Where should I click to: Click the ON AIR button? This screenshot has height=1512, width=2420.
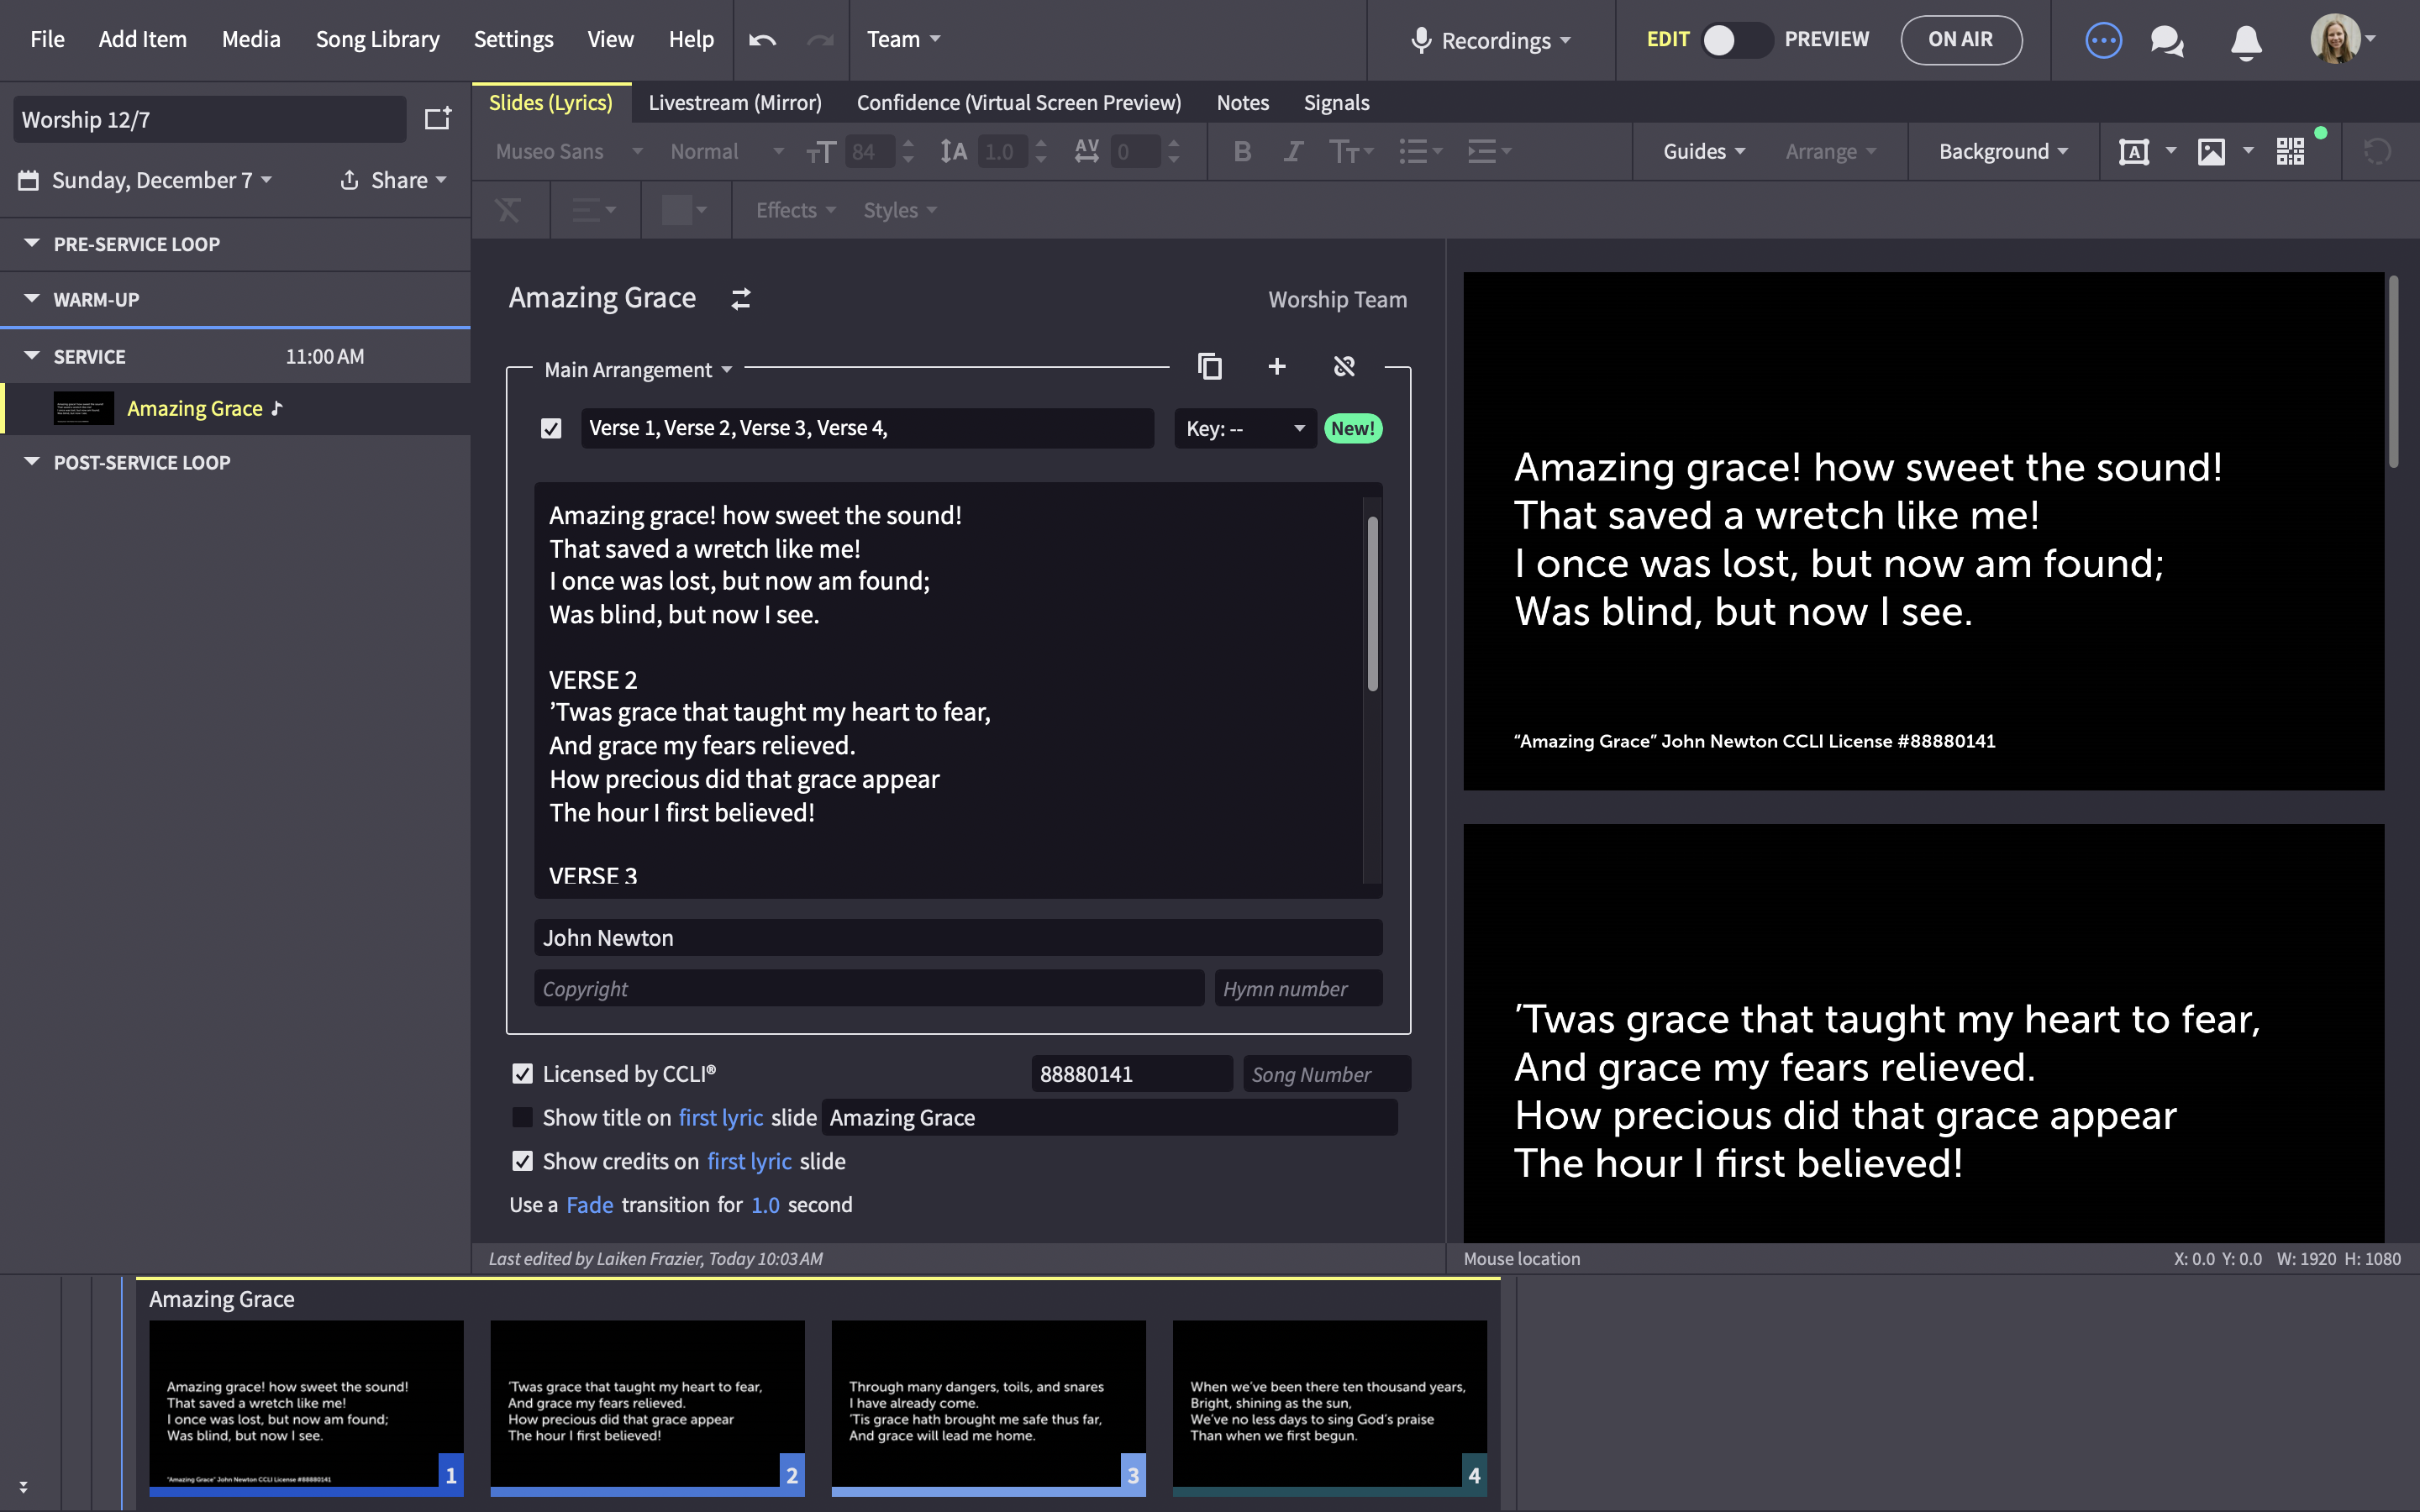(x=1961, y=40)
